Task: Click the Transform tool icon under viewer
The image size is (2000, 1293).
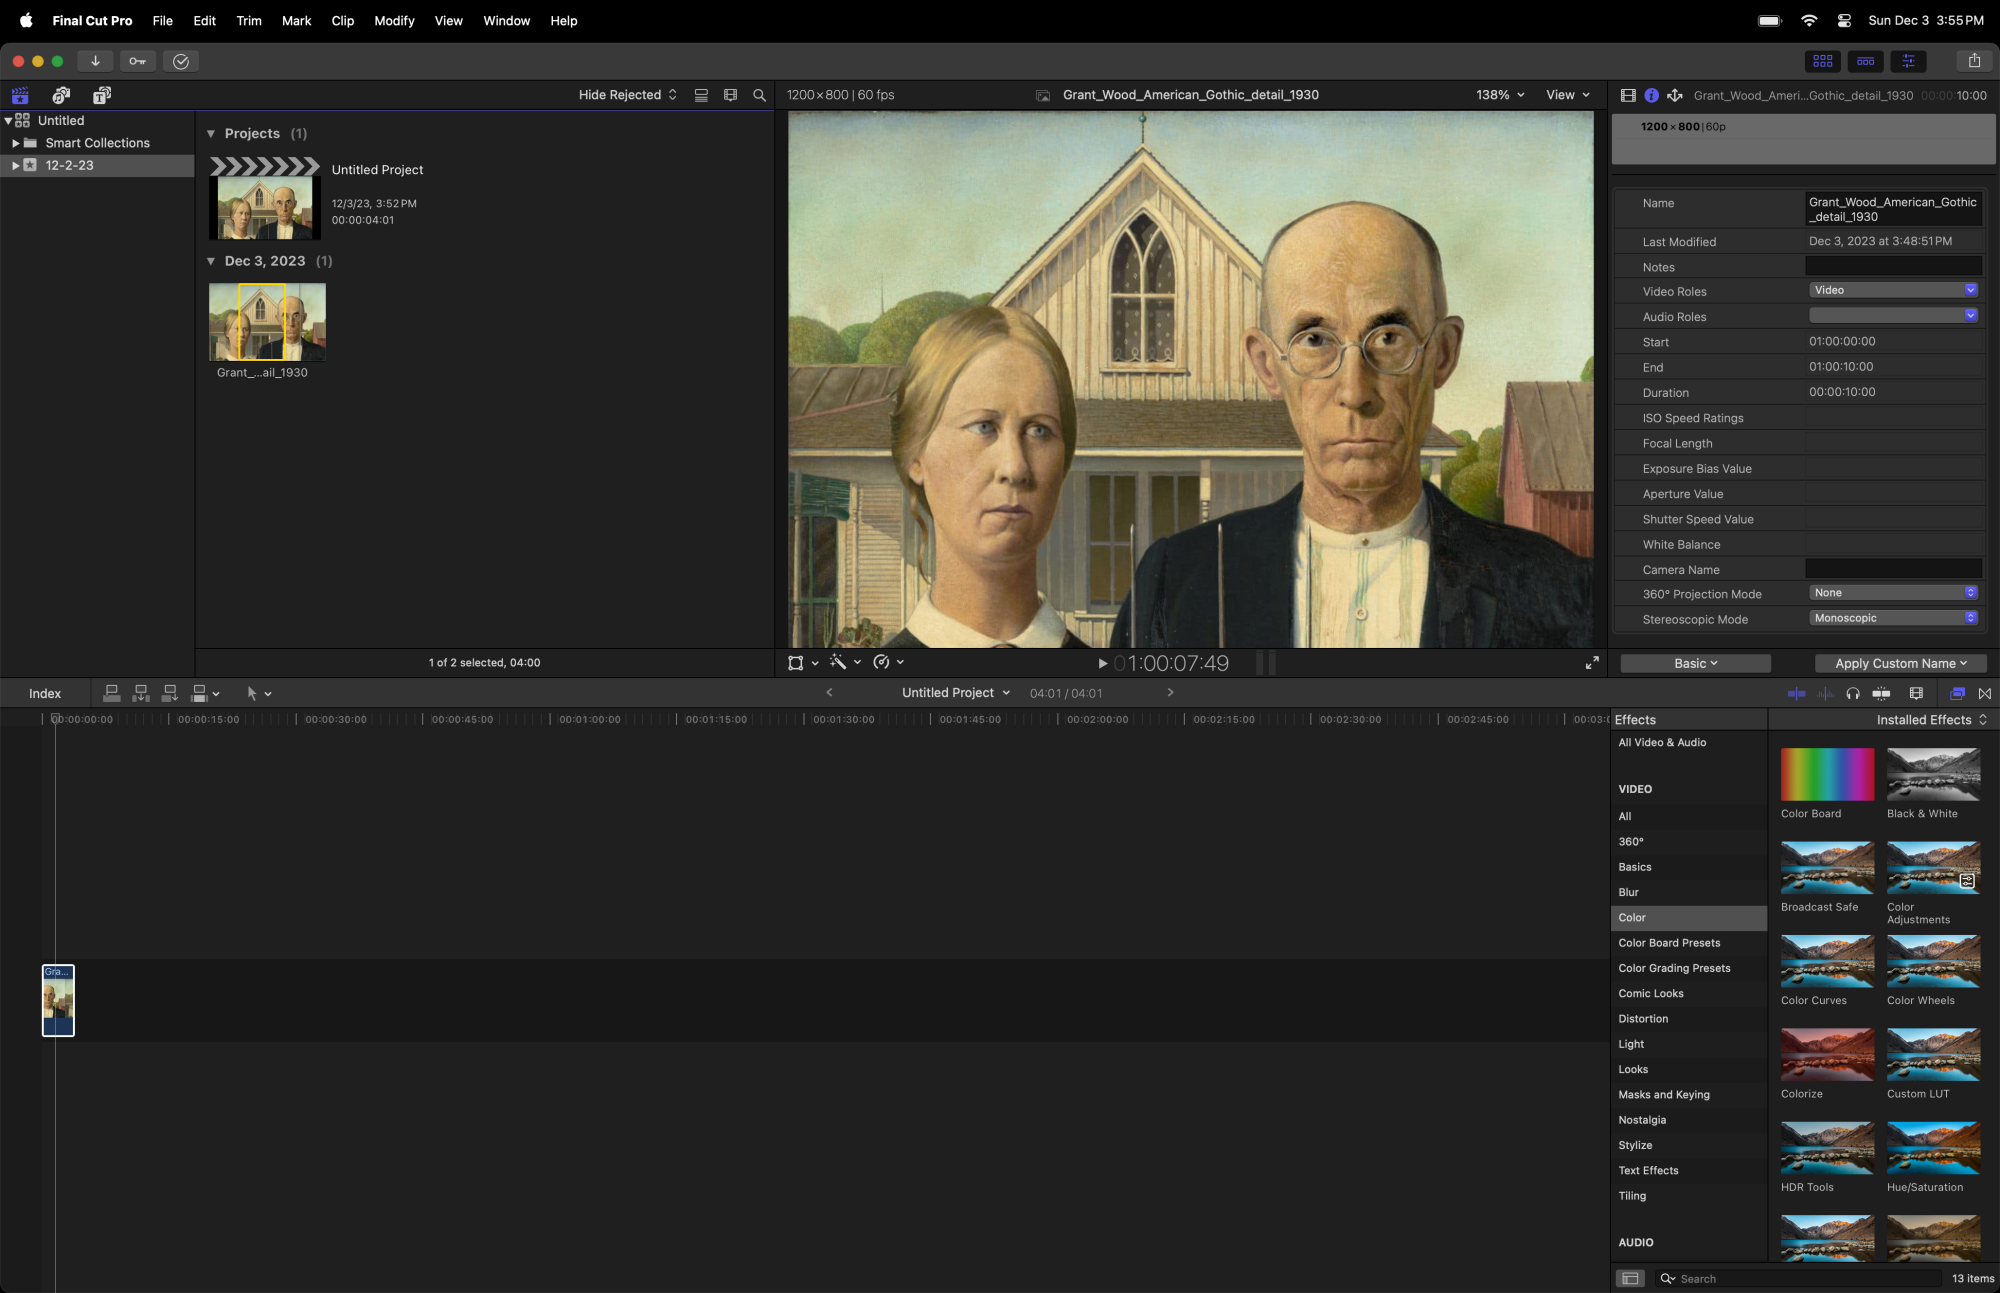Action: coord(796,662)
